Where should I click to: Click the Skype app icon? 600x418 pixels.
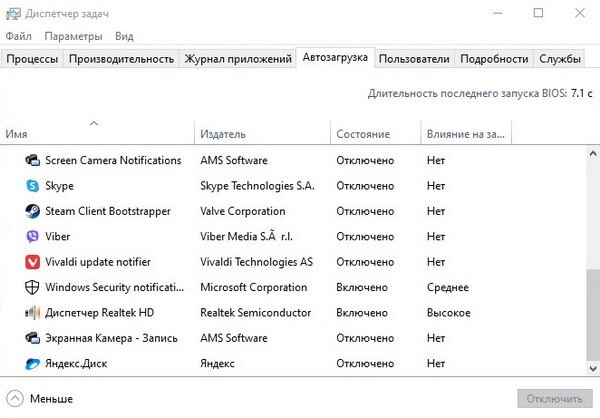pyautogui.click(x=33, y=186)
